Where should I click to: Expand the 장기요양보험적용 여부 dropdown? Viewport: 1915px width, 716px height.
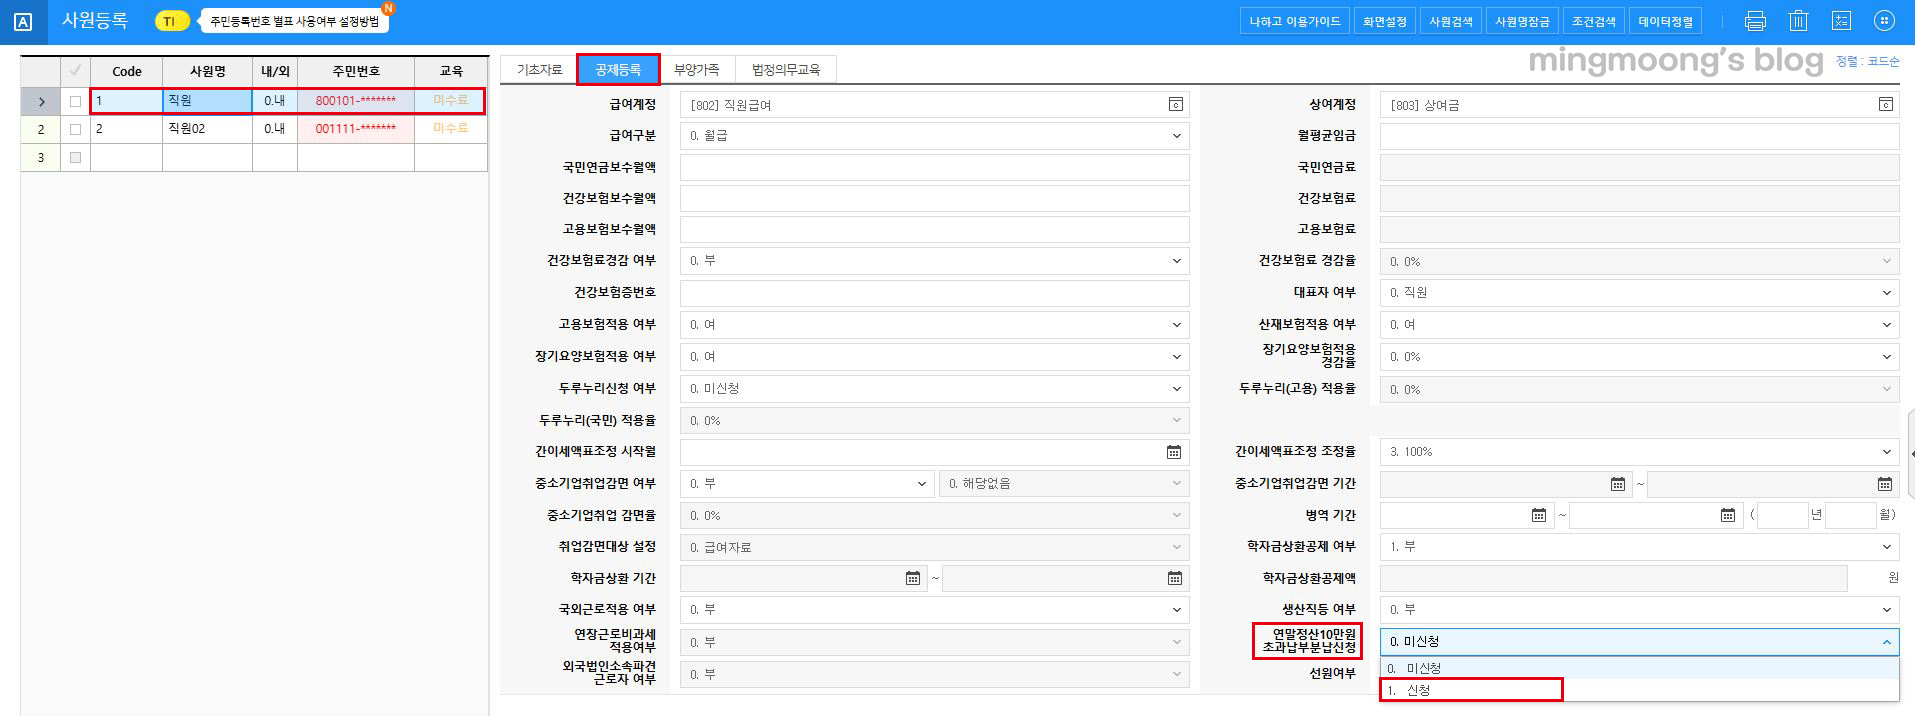click(x=1176, y=357)
